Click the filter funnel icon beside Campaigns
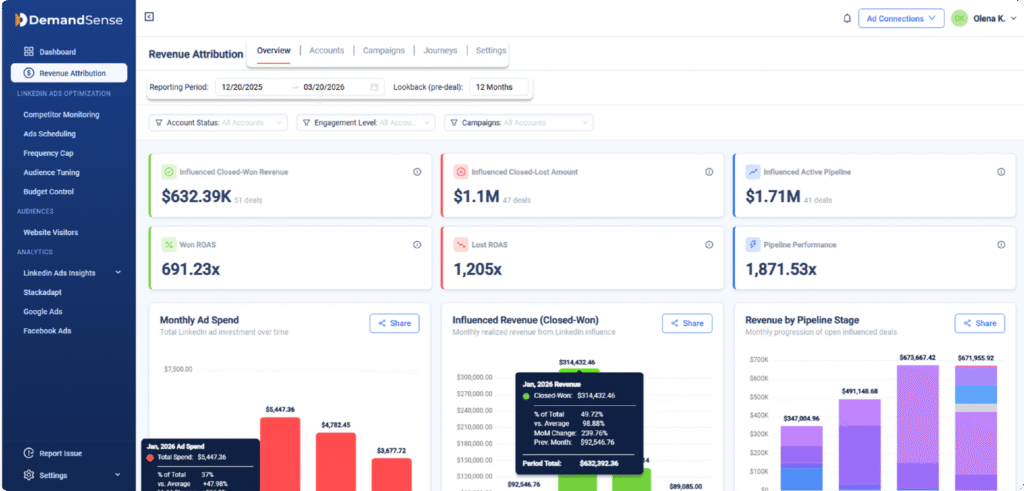The width and height of the screenshot is (1024, 491). click(x=454, y=123)
